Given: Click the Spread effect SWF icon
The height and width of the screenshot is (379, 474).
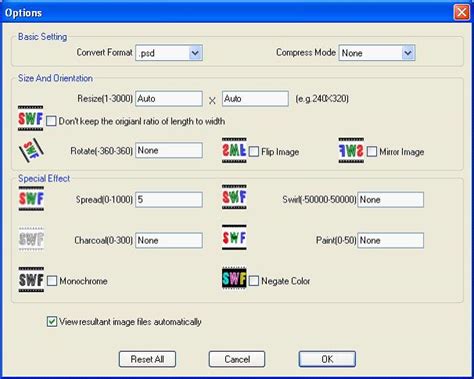Looking at the screenshot, I should [x=31, y=199].
